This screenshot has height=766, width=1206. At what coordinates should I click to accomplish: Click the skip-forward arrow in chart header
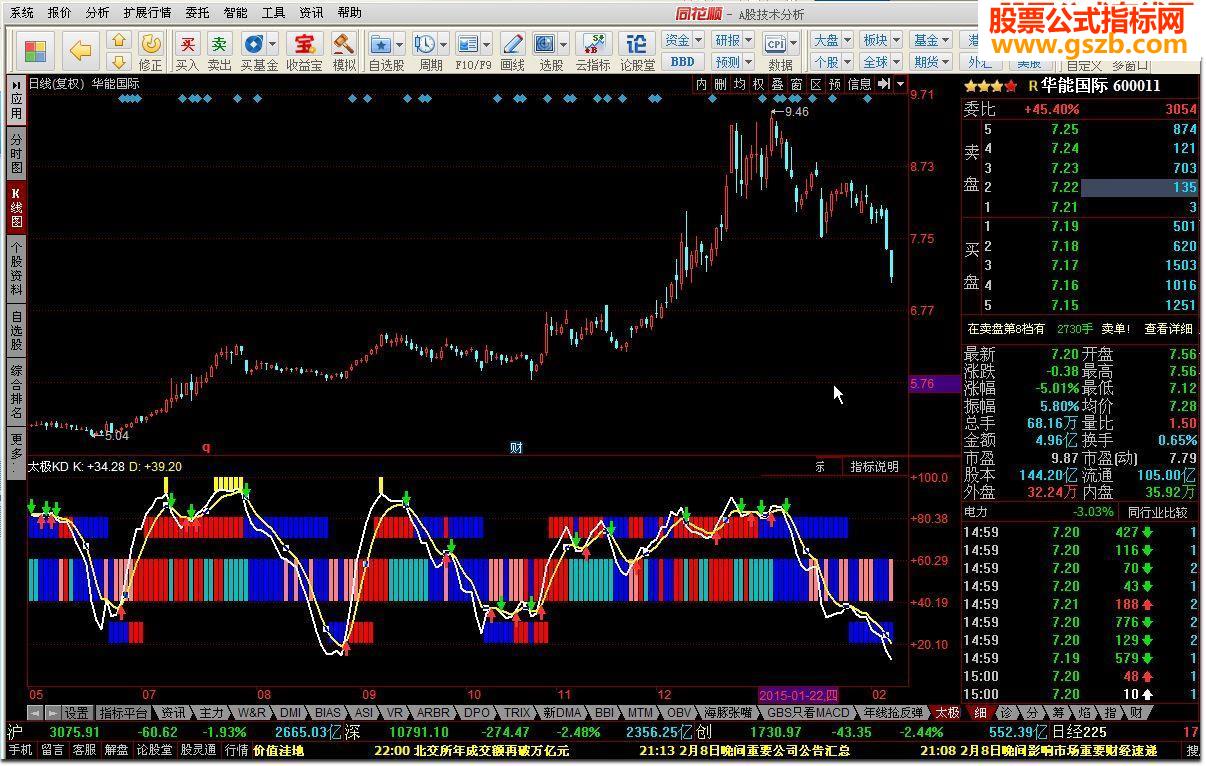click(x=884, y=85)
